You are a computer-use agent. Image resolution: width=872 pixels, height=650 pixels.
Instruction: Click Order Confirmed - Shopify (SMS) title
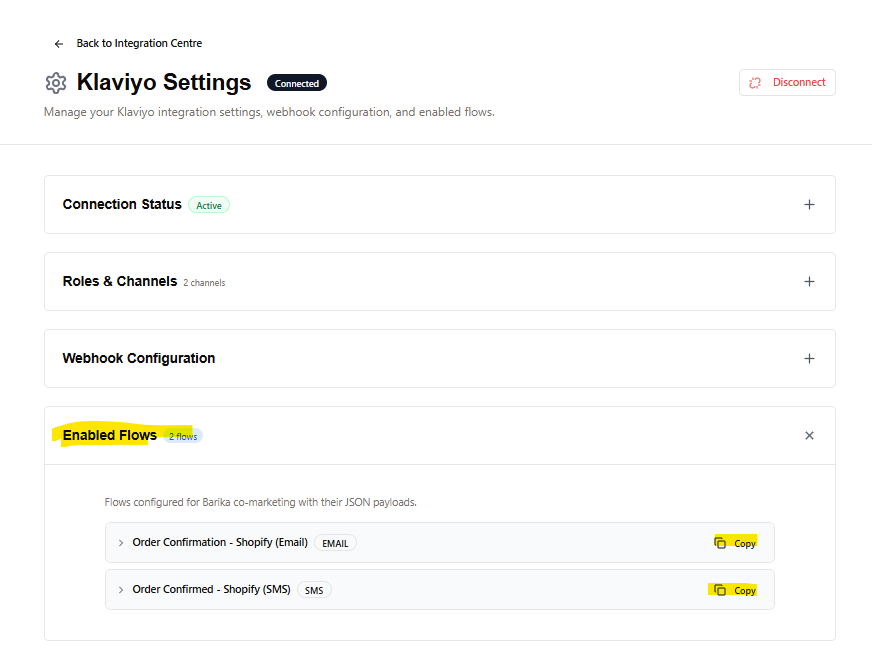click(211, 589)
